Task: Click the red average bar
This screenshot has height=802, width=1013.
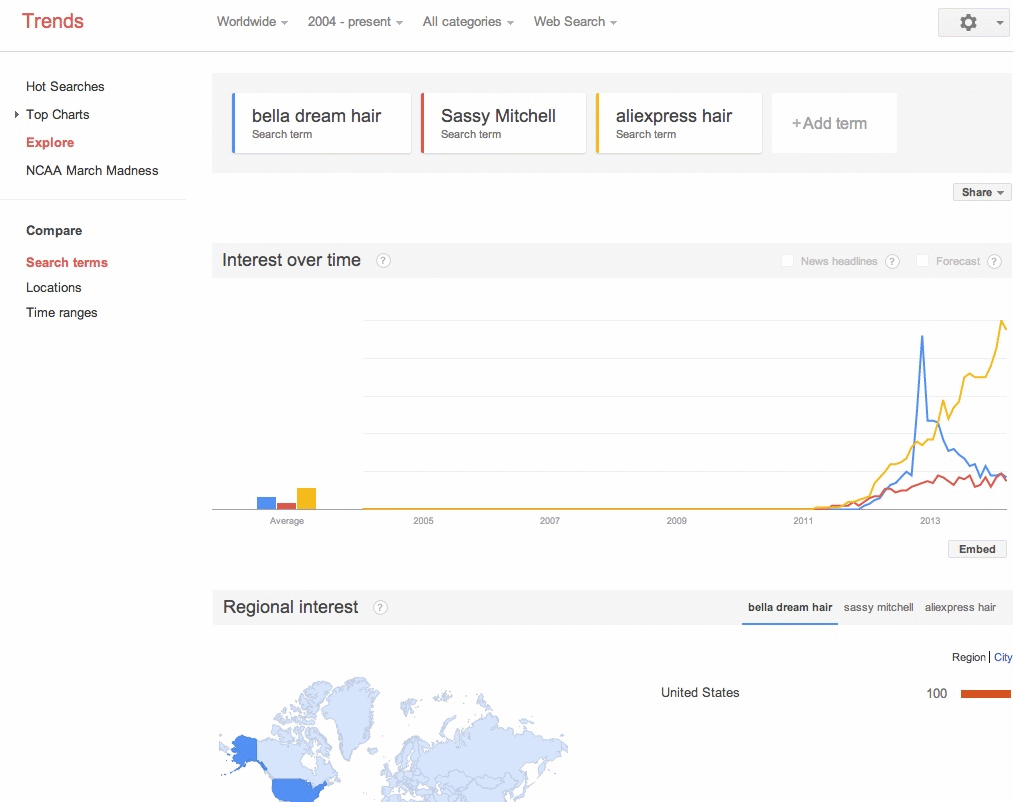Action: 286,506
